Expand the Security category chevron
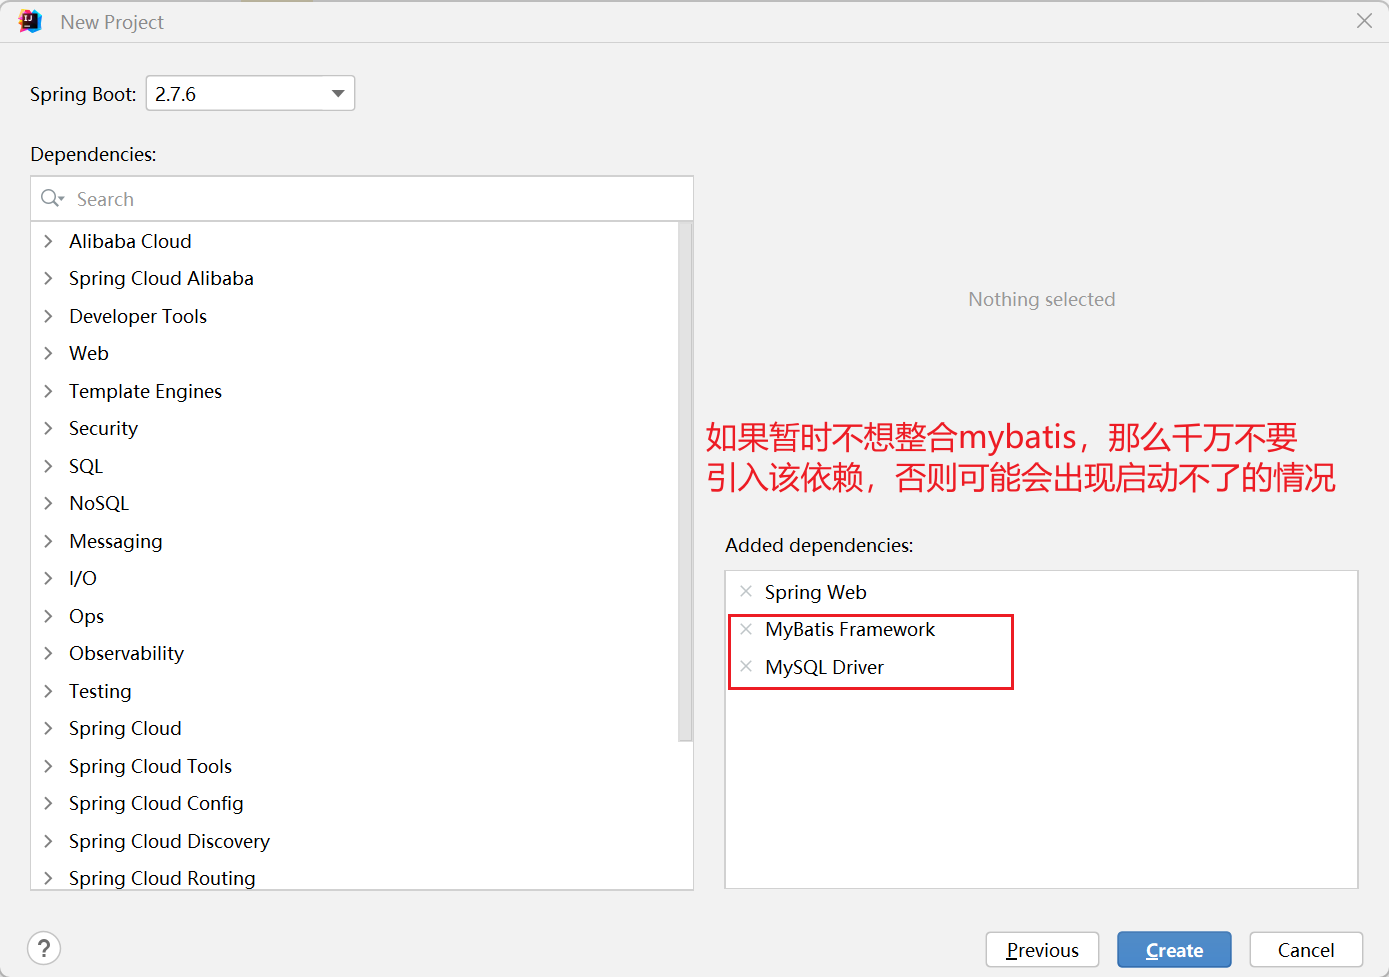1389x977 pixels. [x=48, y=428]
